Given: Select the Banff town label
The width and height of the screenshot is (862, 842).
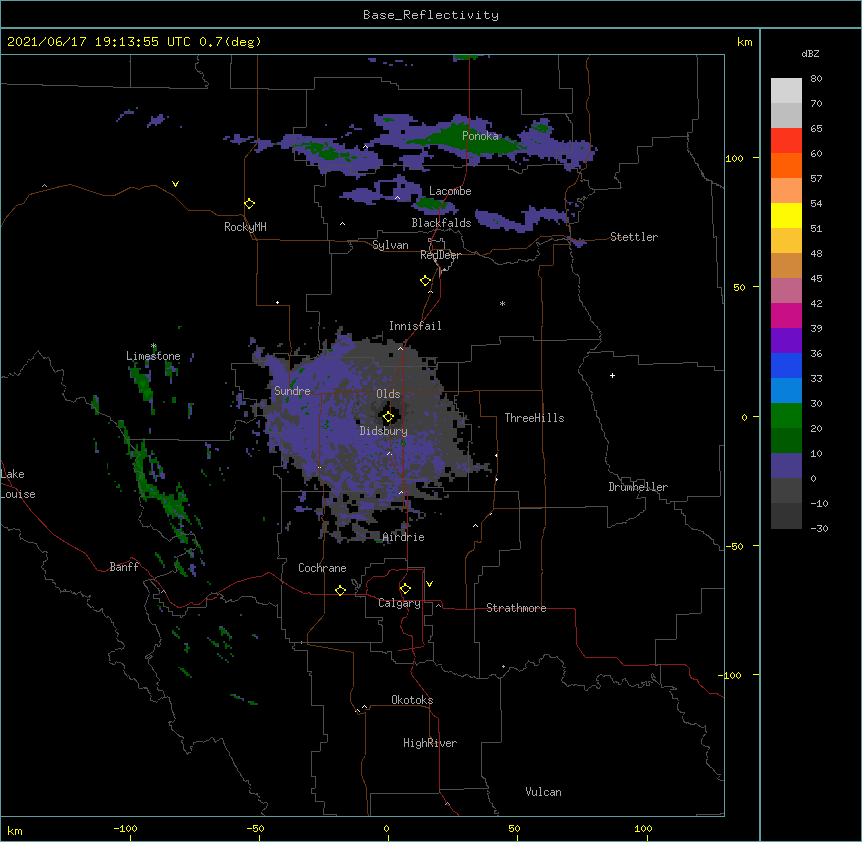Looking at the screenshot, I should point(124,567).
